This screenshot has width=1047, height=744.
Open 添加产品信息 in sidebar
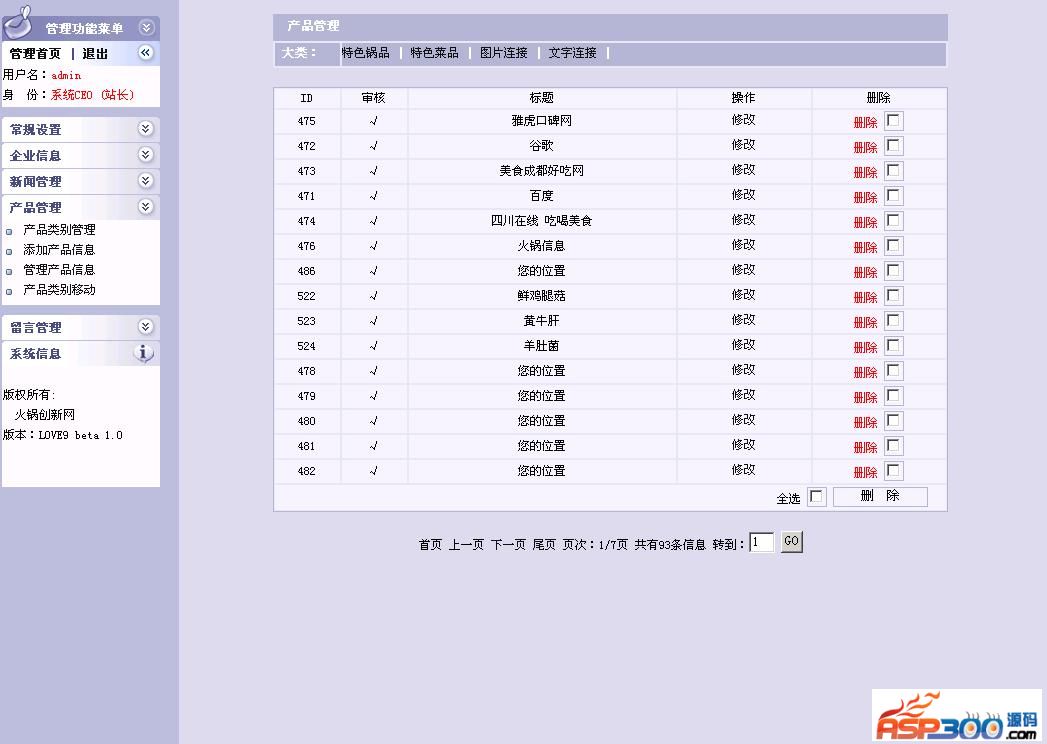59,250
